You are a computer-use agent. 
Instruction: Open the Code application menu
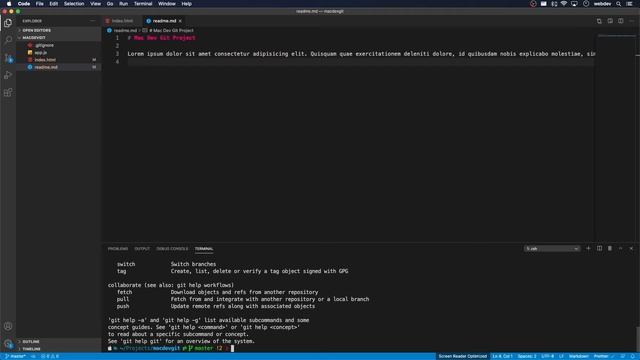[x=24, y=4]
